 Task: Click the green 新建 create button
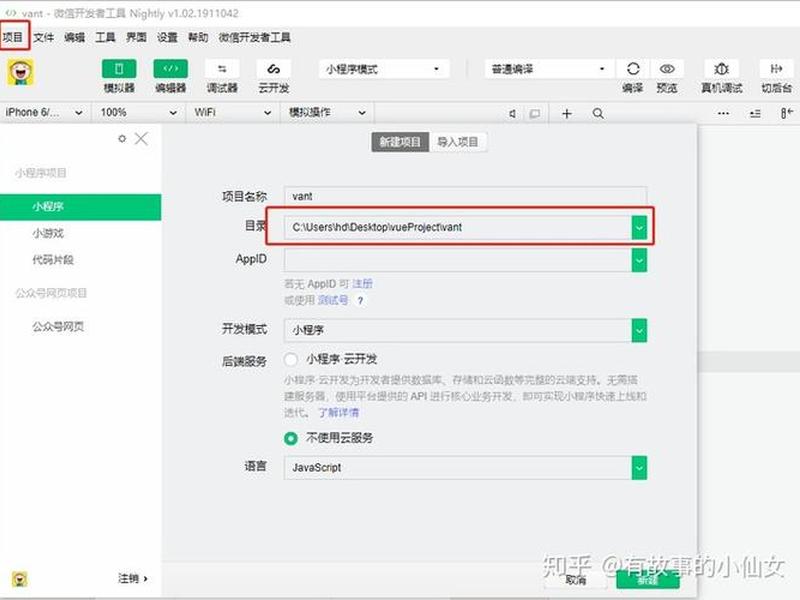648,580
